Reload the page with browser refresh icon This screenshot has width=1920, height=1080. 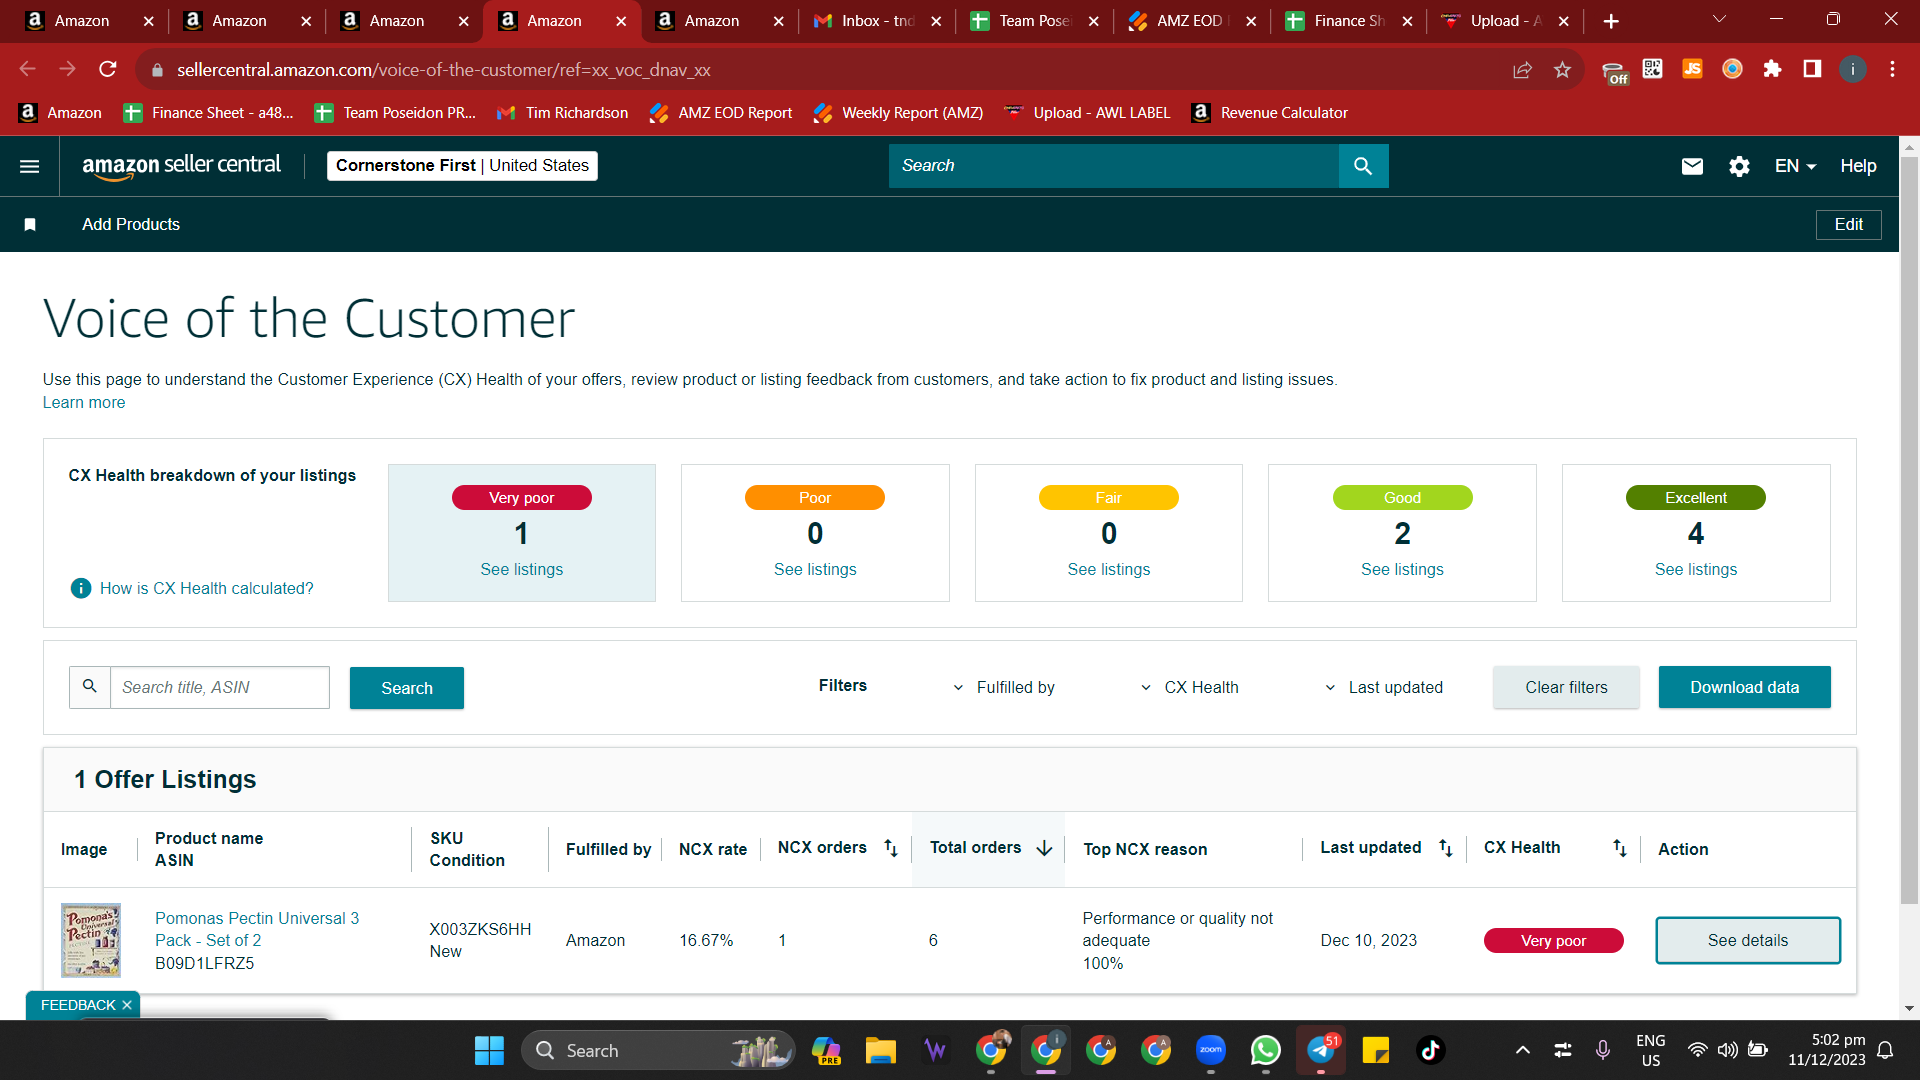108,69
